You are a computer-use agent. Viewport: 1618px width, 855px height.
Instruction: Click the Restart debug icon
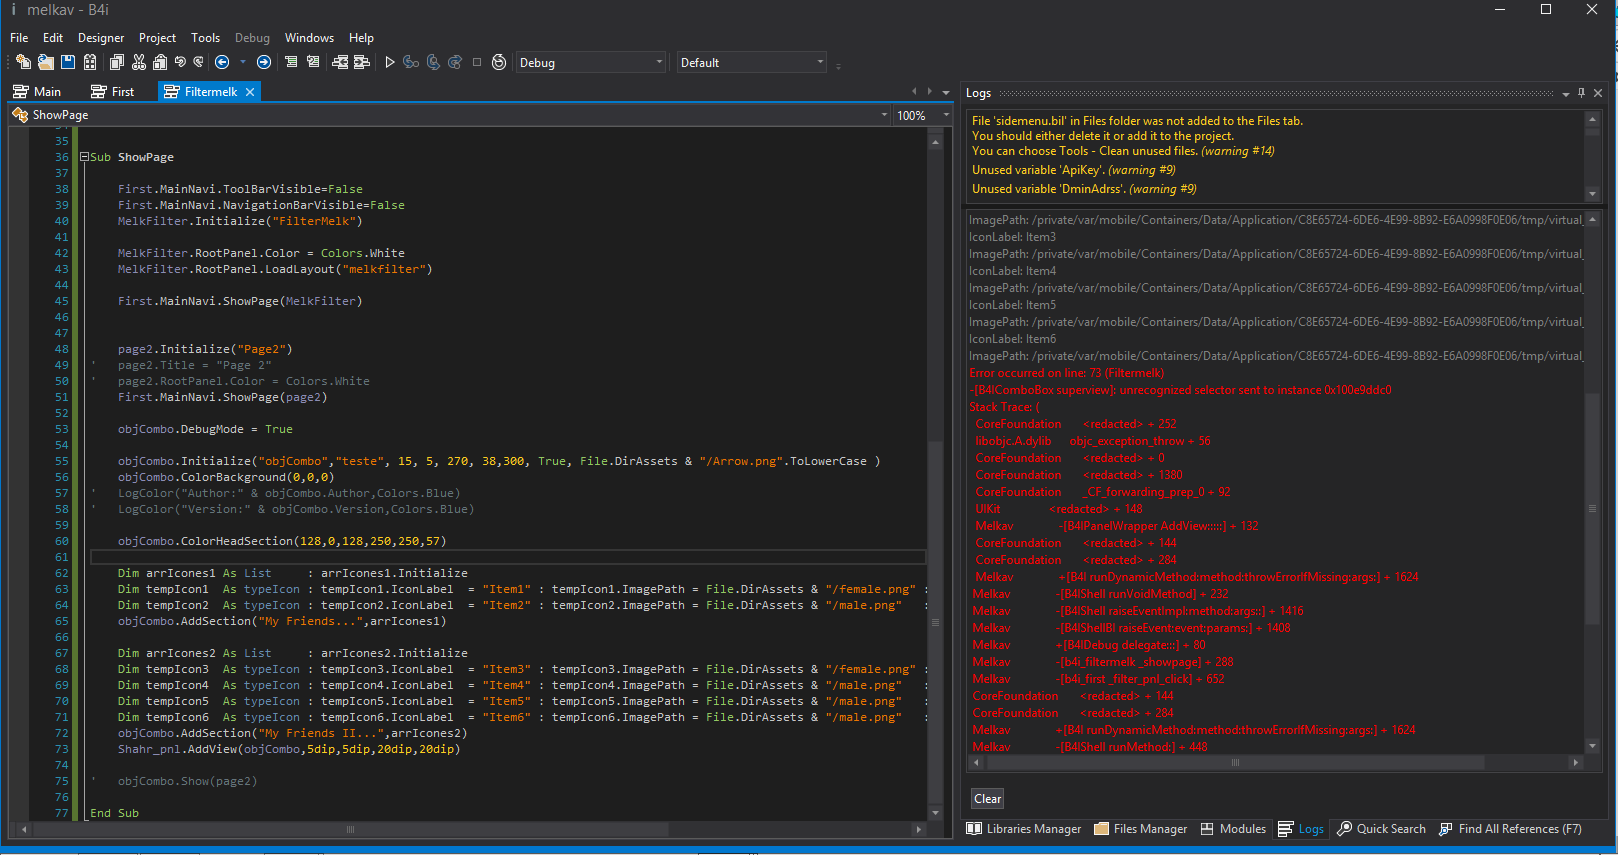(x=499, y=62)
